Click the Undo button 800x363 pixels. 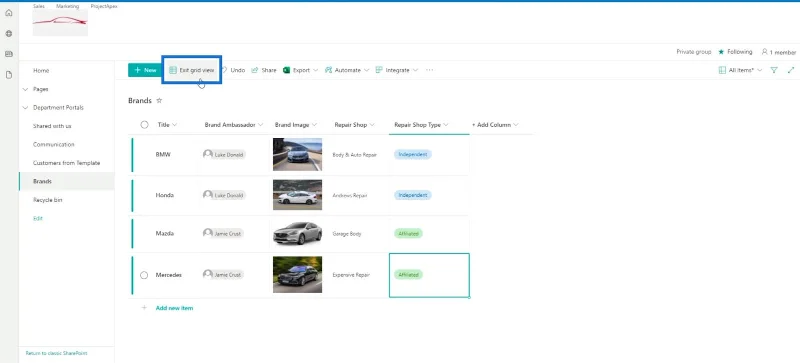pos(233,70)
